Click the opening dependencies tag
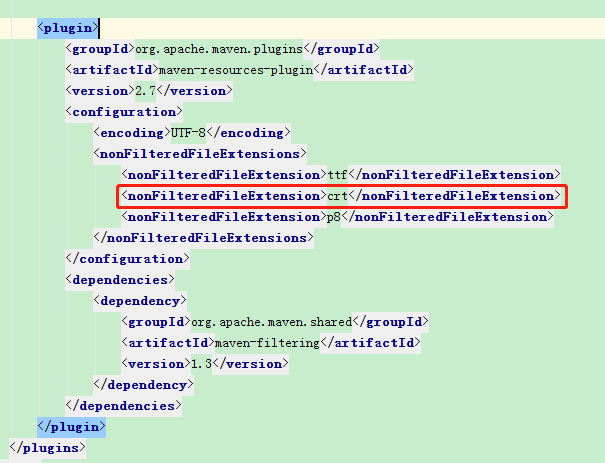The height and width of the screenshot is (463, 605). point(120,280)
